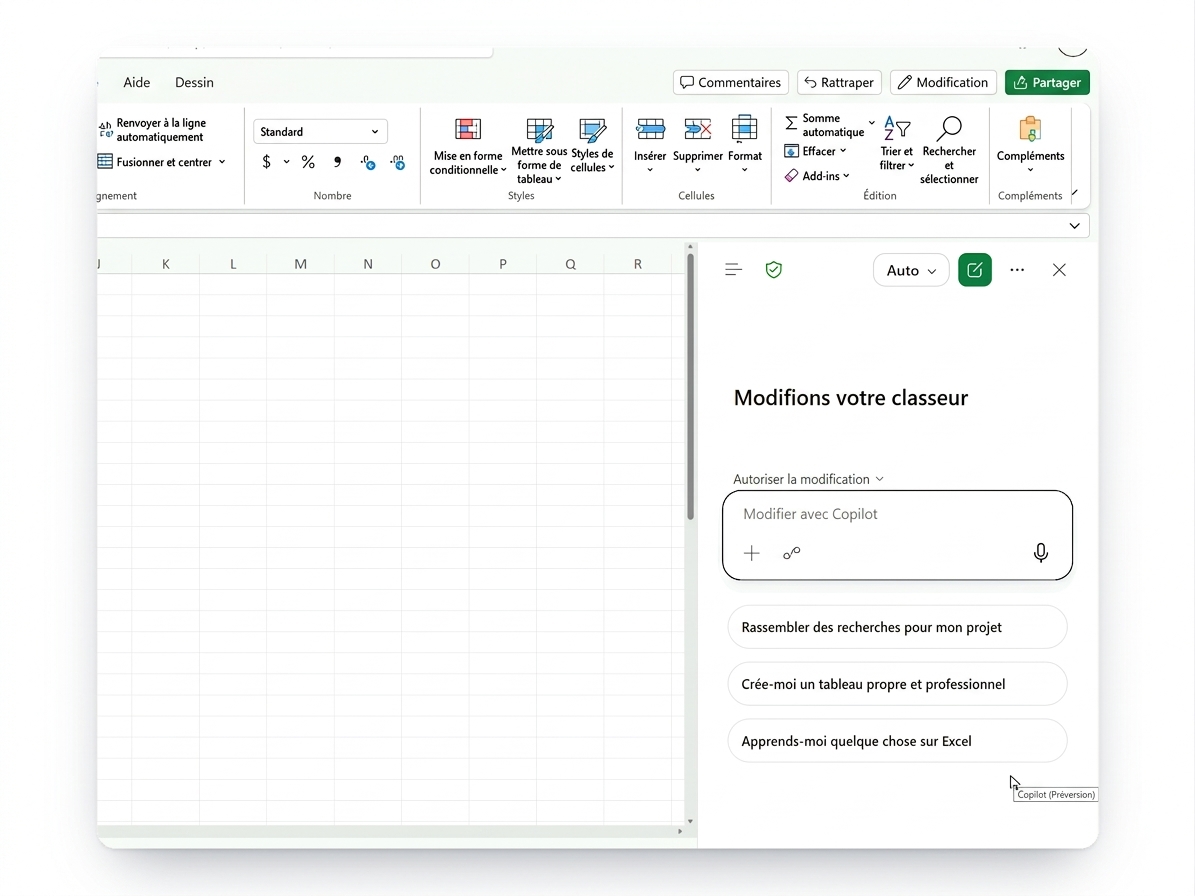
Task: Expand the Supprimer dropdown arrow
Action: tap(697, 170)
